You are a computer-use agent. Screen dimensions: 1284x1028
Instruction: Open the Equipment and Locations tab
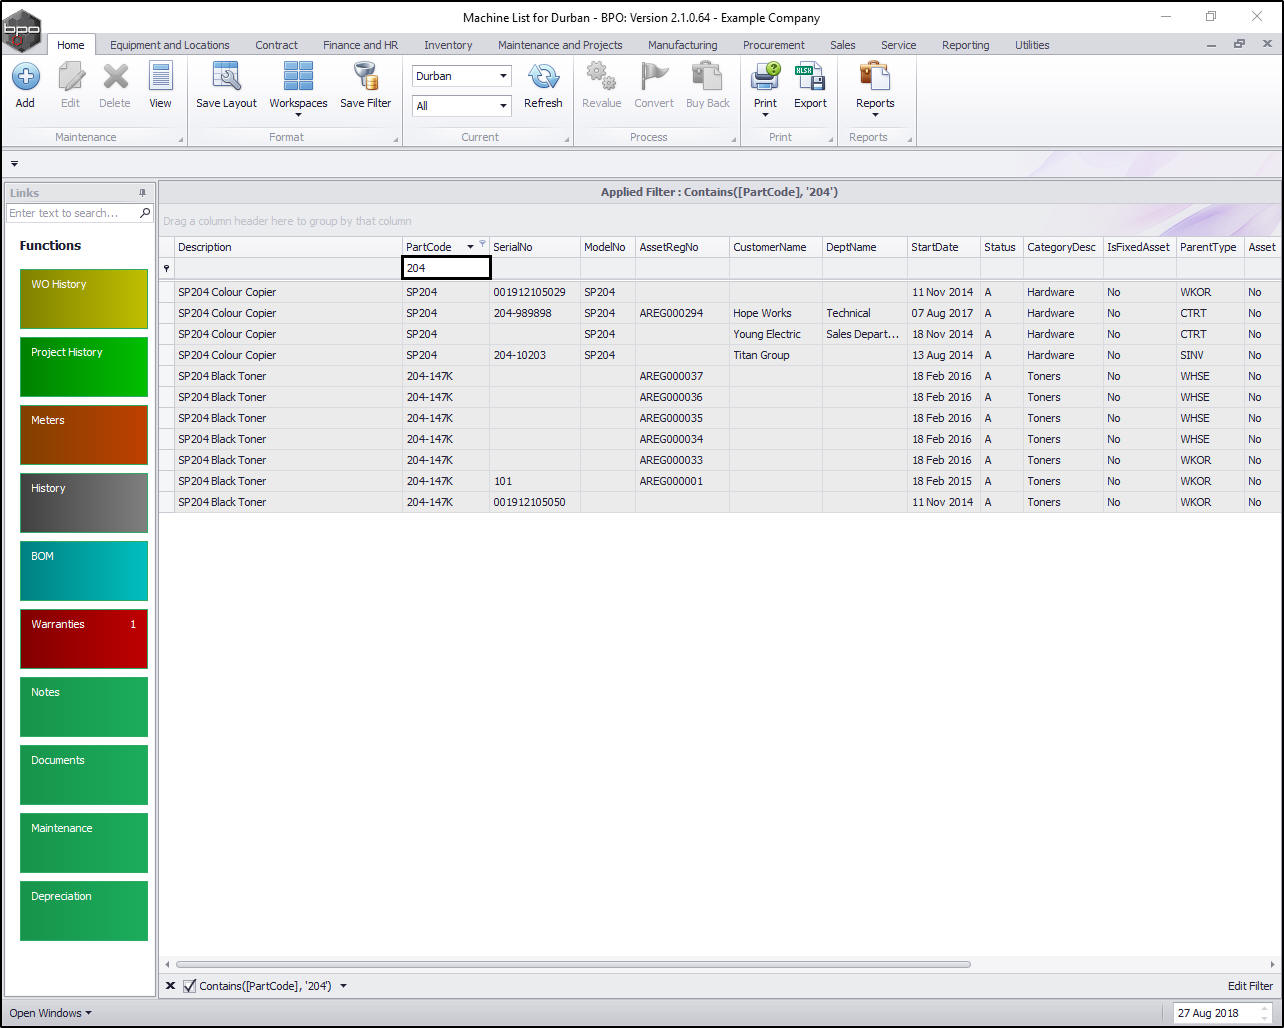tap(170, 45)
